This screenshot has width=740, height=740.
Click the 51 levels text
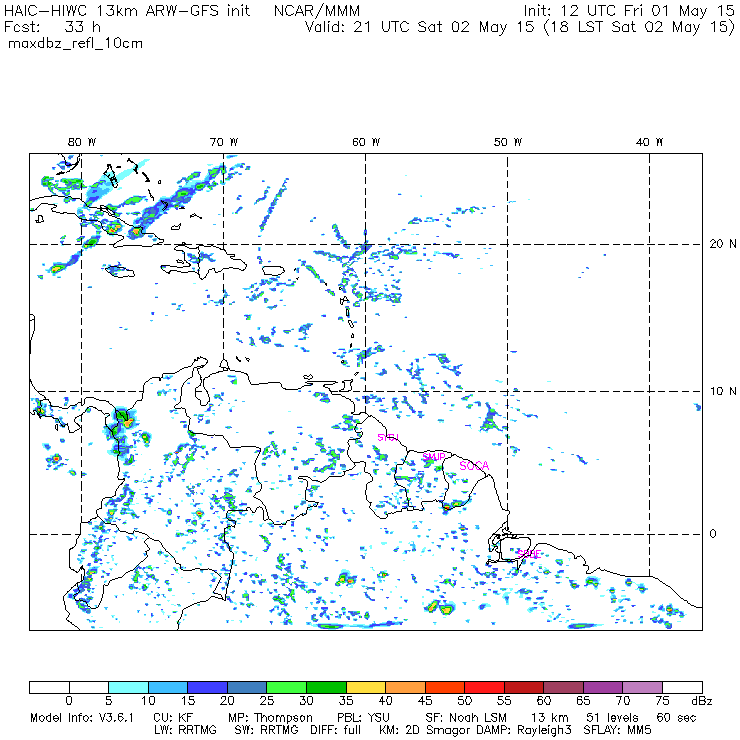pyautogui.click(x=612, y=718)
